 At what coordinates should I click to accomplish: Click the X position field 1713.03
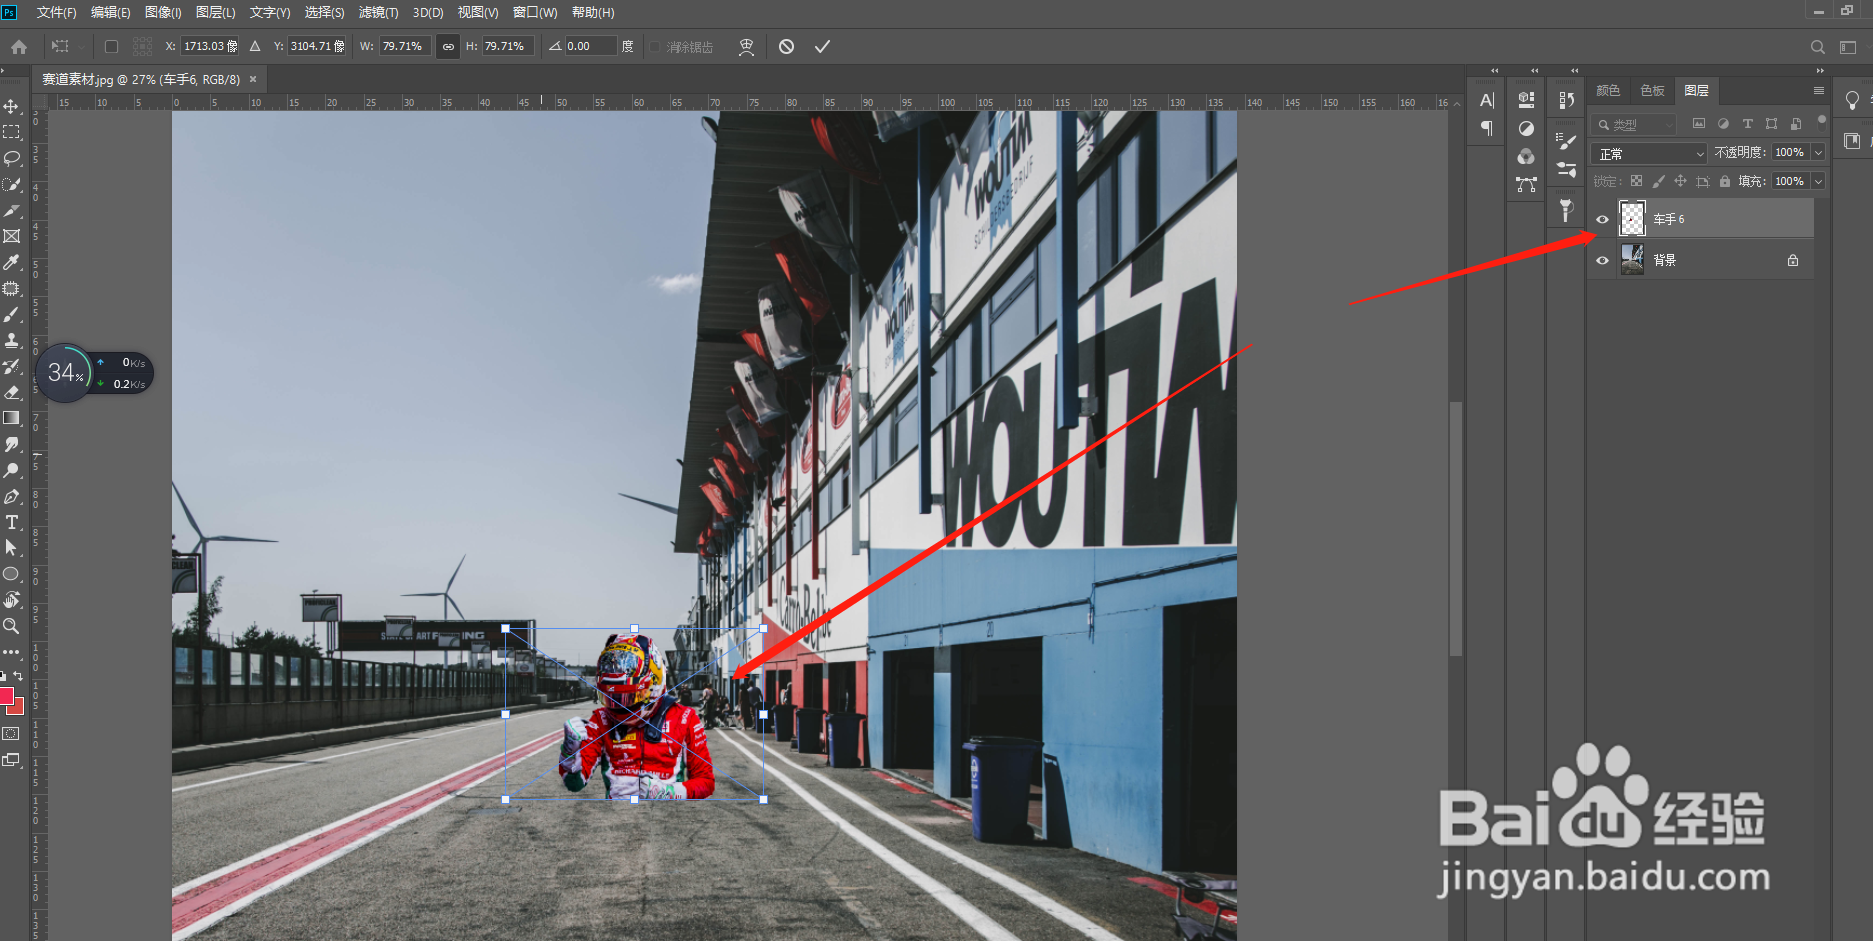point(210,46)
